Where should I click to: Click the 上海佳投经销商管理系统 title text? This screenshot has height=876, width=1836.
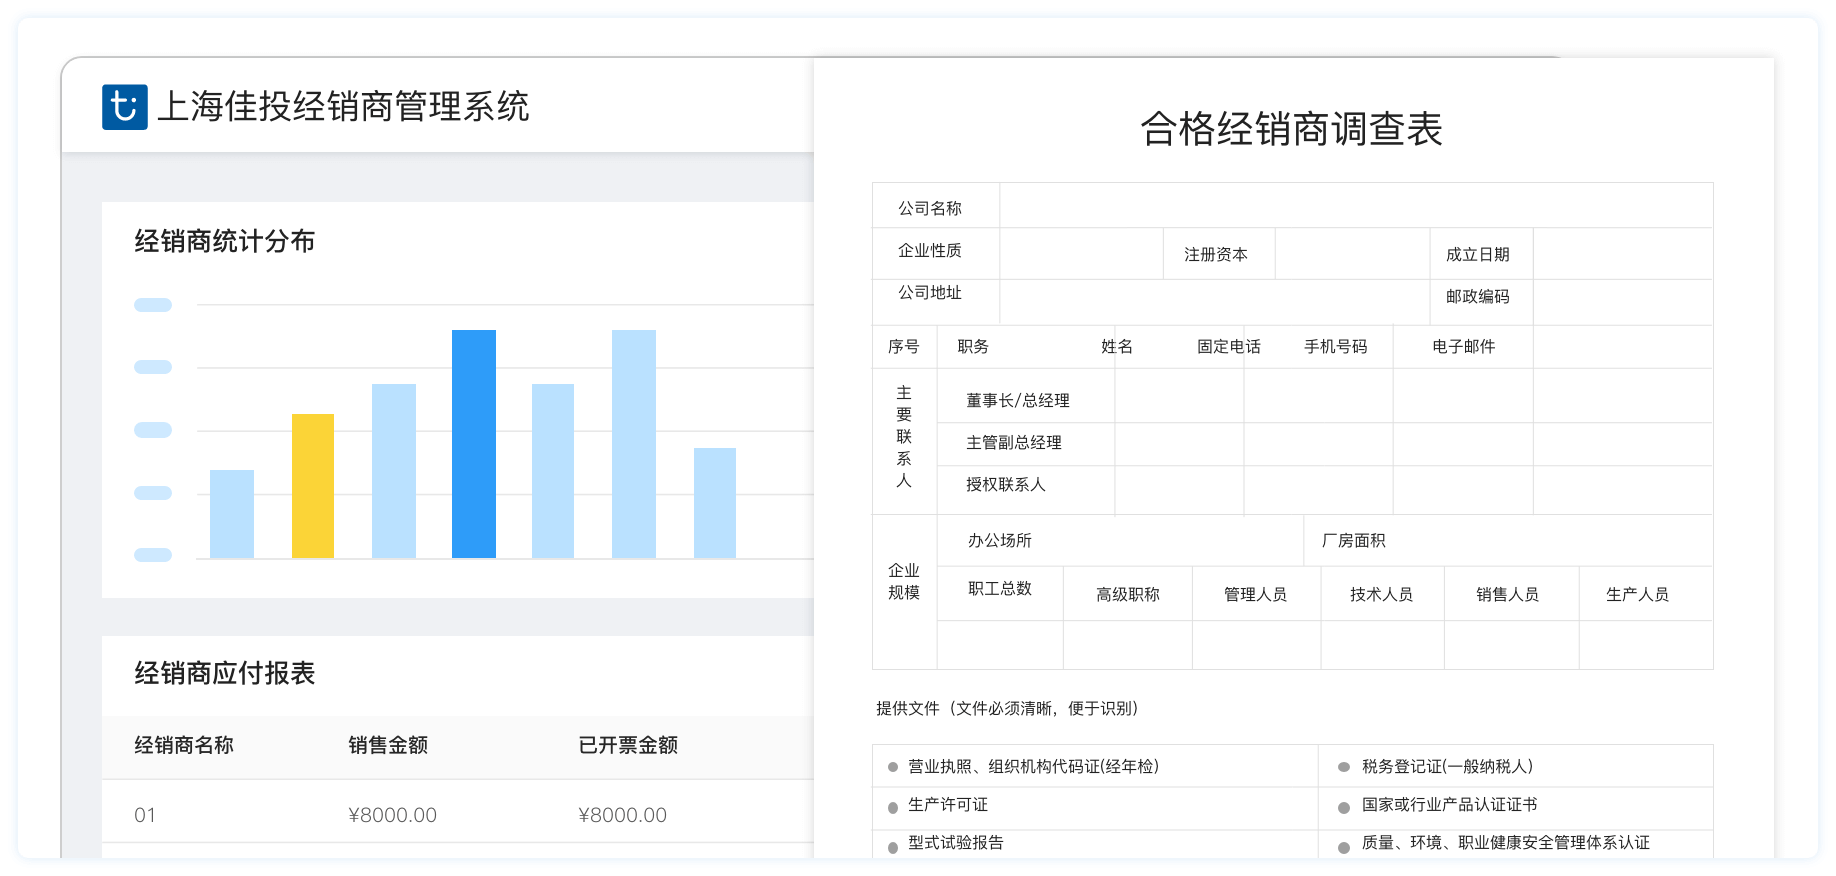(343, 107)
